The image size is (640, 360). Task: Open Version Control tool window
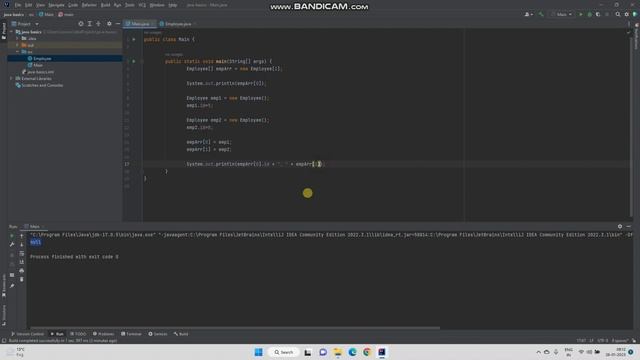[x=27, y=334]
